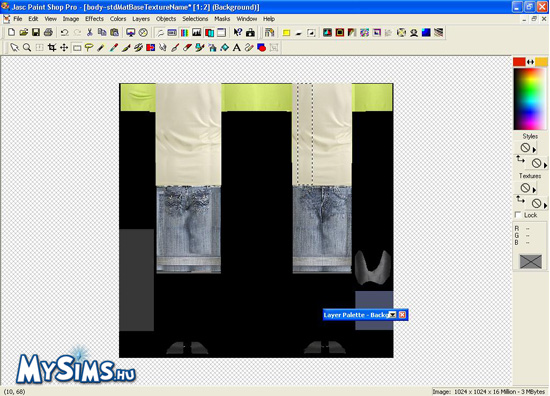Select the Mover tool
The image size is (550, 396).
tap(64, 47)
